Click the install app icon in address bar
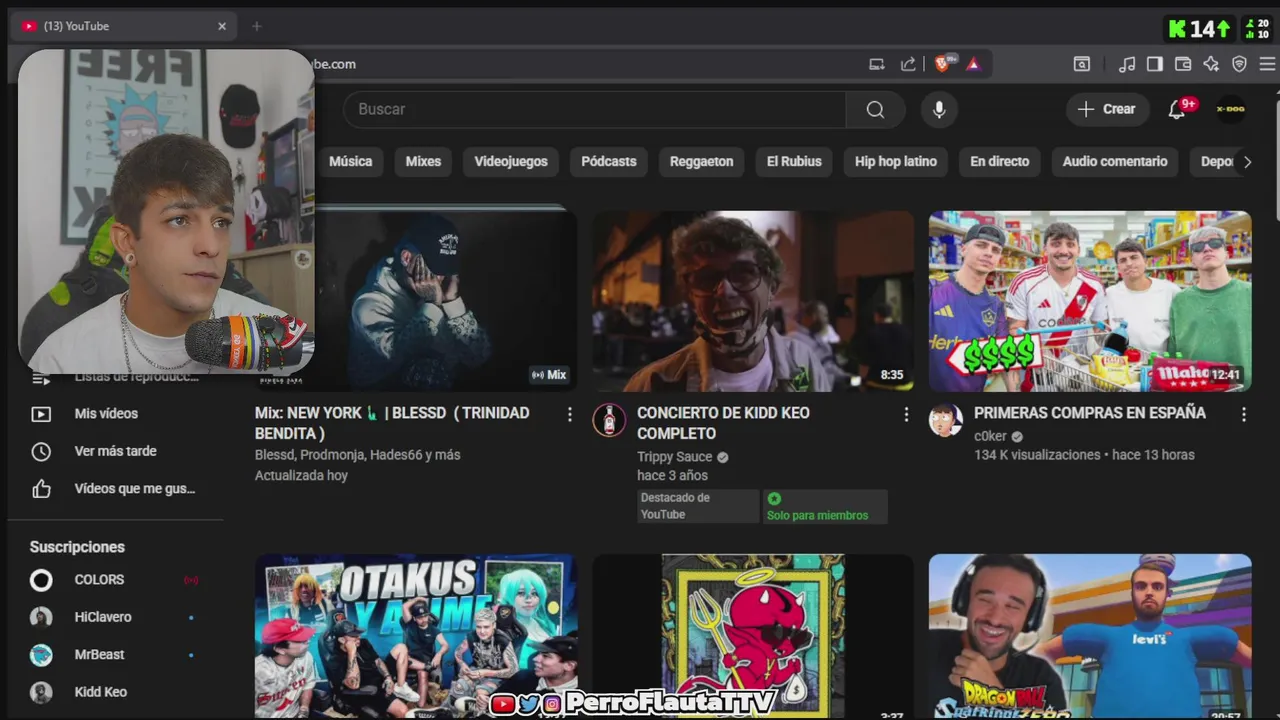This screenshot has width=1280, height=720. (877, 64)
